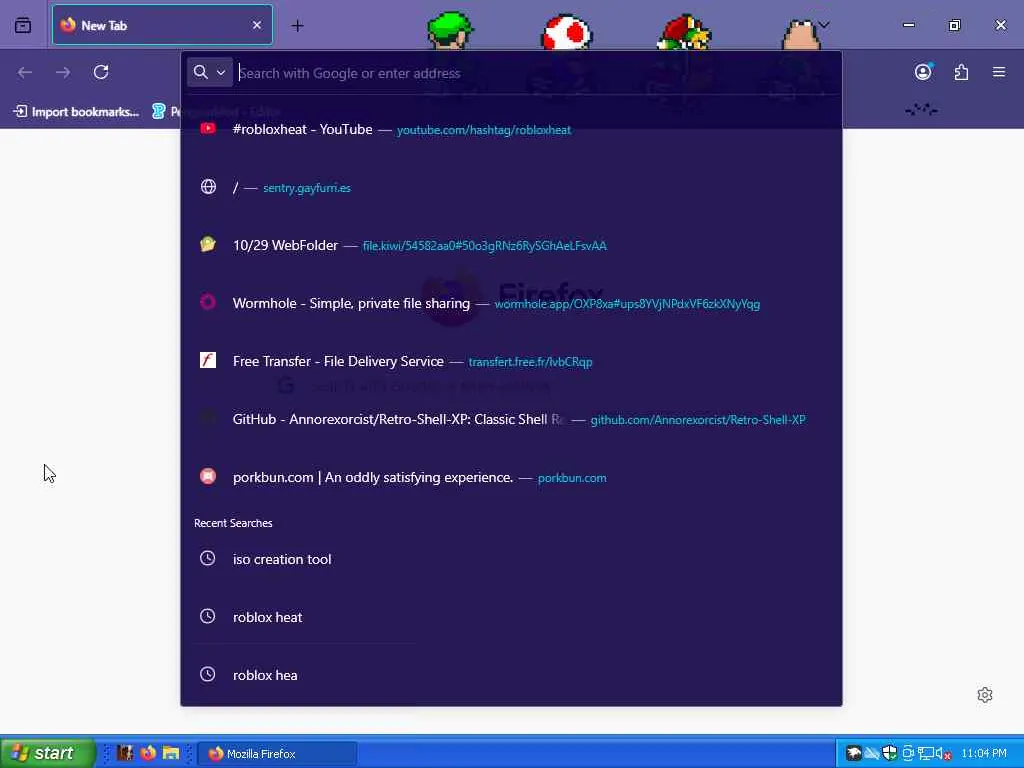Click the security shield tray icon
The height and width of the screenshot is (768, 1024).
pyautogui.click(x=889, y=753)
